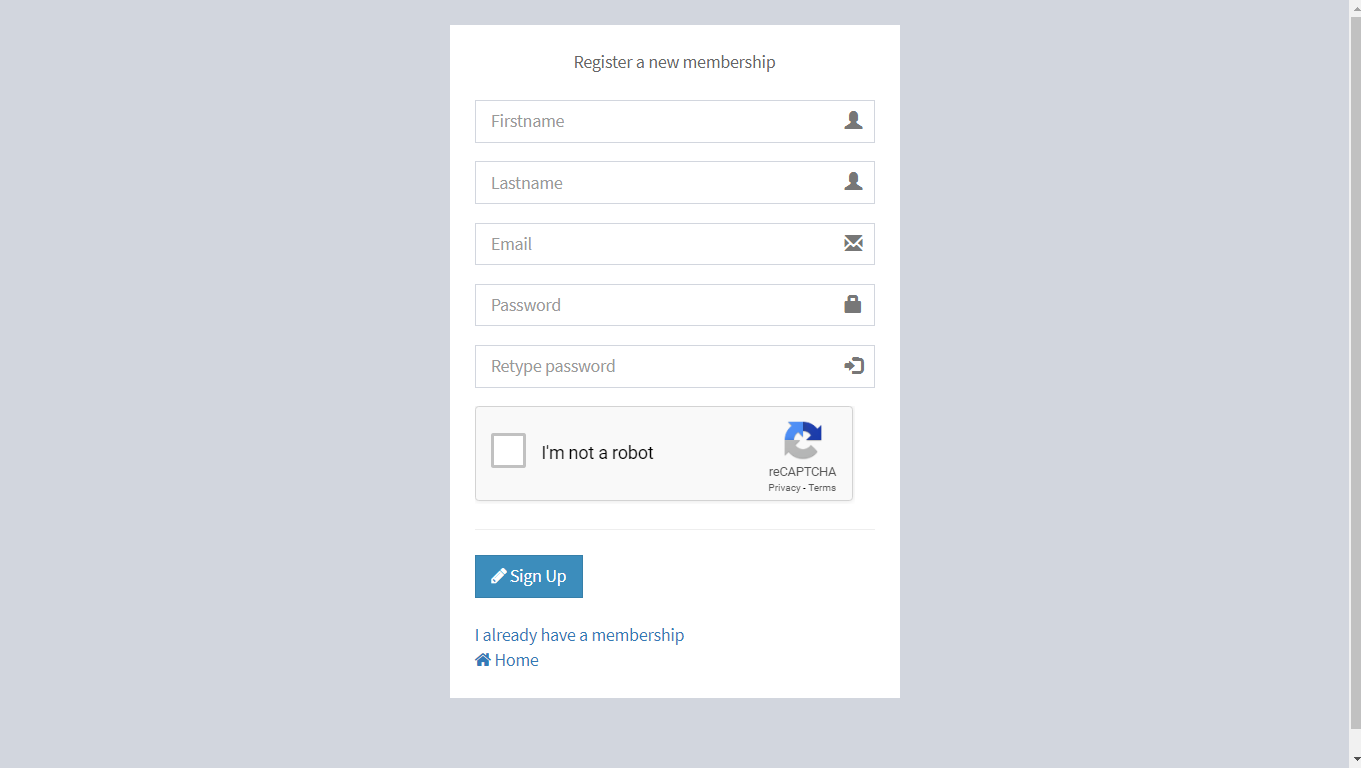Viewport: 1361px width, 768px height.
Task: Click the envelope icon in the Email field
Action: point(853,243)
